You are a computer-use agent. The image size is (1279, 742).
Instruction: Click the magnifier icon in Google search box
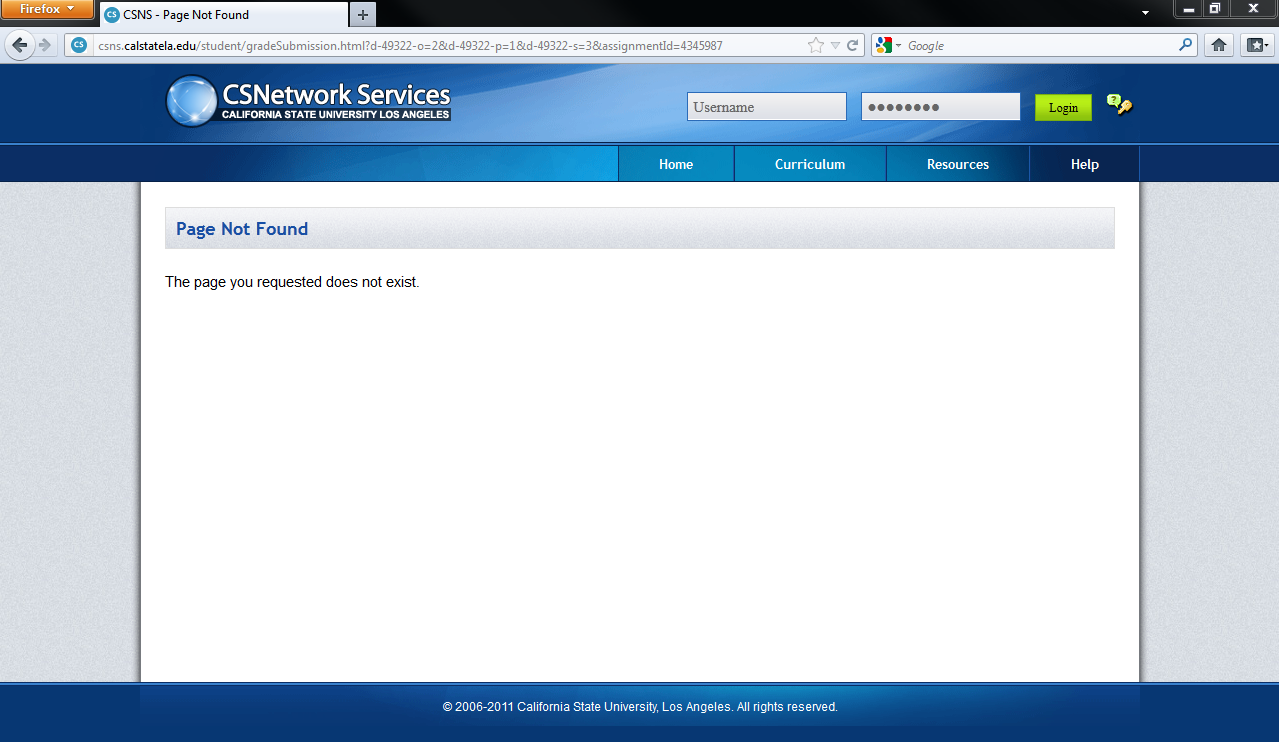click(1185, 45)
